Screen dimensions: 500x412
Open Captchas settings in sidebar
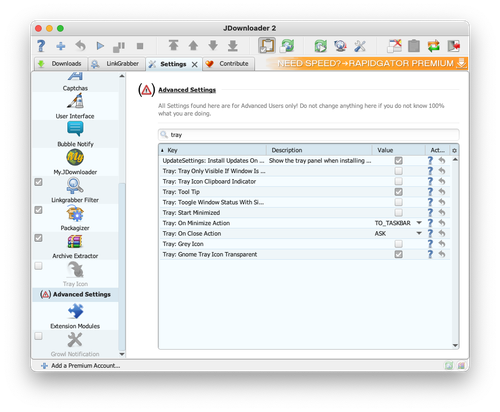point(75,82)
